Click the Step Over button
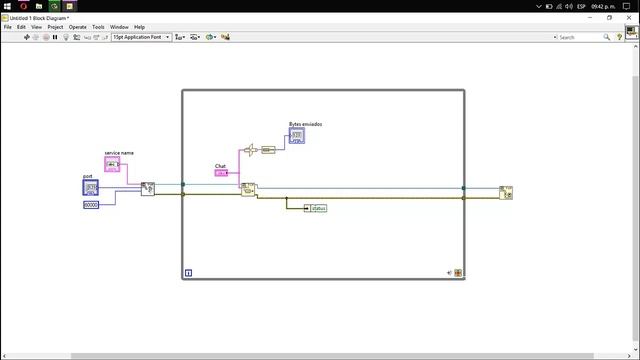640x360 pixels. pos(96,37)
